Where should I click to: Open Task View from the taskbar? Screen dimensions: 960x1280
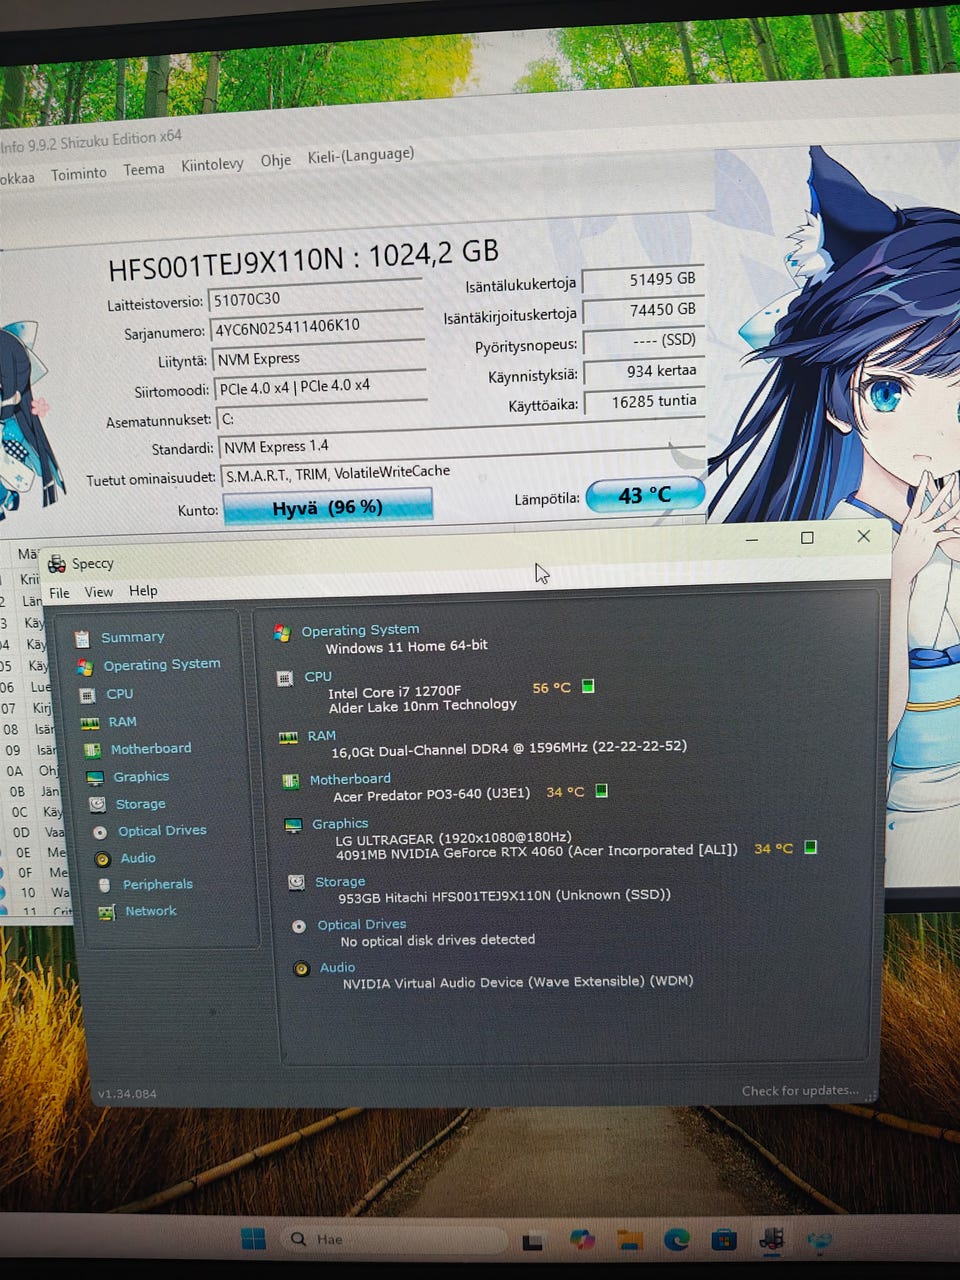pos(533,1241)
